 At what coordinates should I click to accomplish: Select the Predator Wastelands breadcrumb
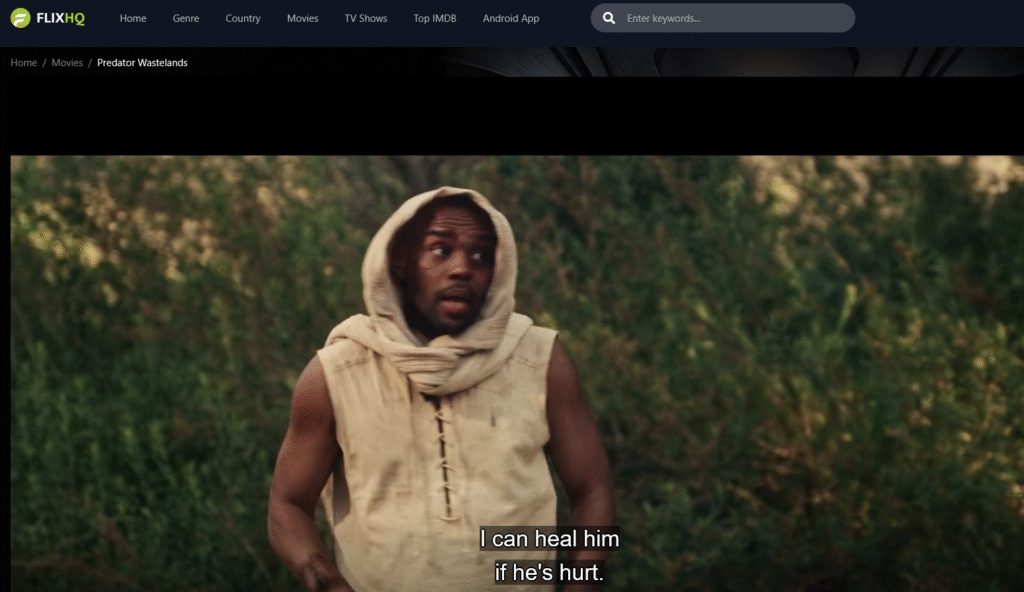tap(141, 62)
